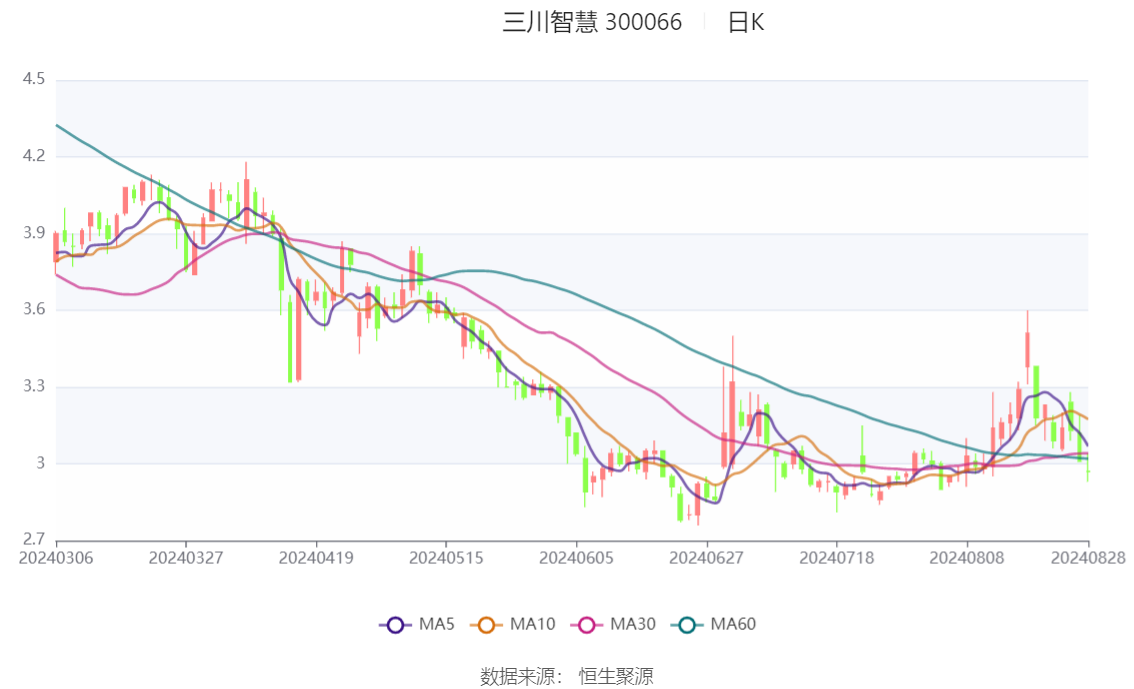Click the 20240828 x-axis date label

pos(1088,558)
